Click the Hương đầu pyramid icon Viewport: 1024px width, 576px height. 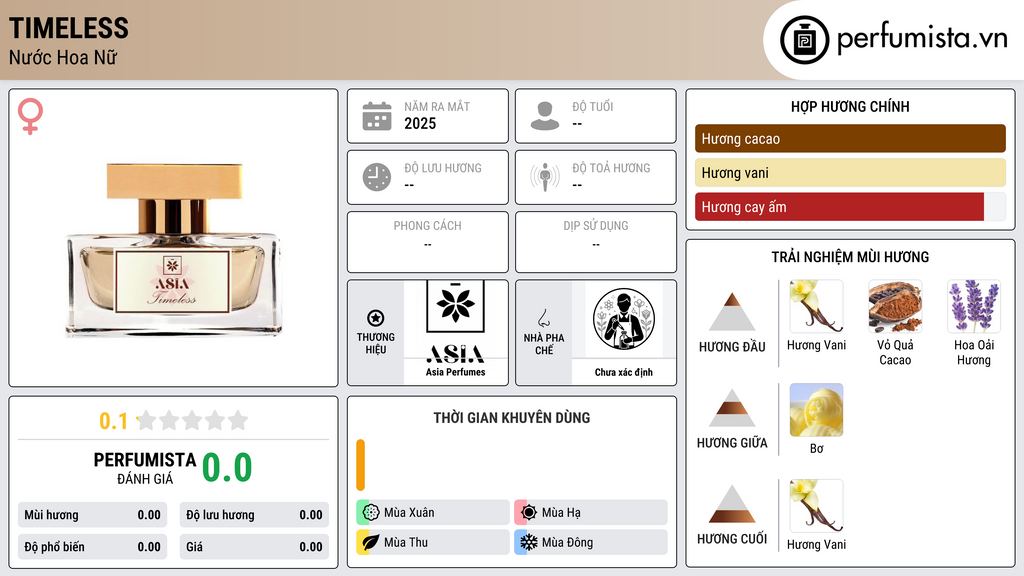point(732,312)
